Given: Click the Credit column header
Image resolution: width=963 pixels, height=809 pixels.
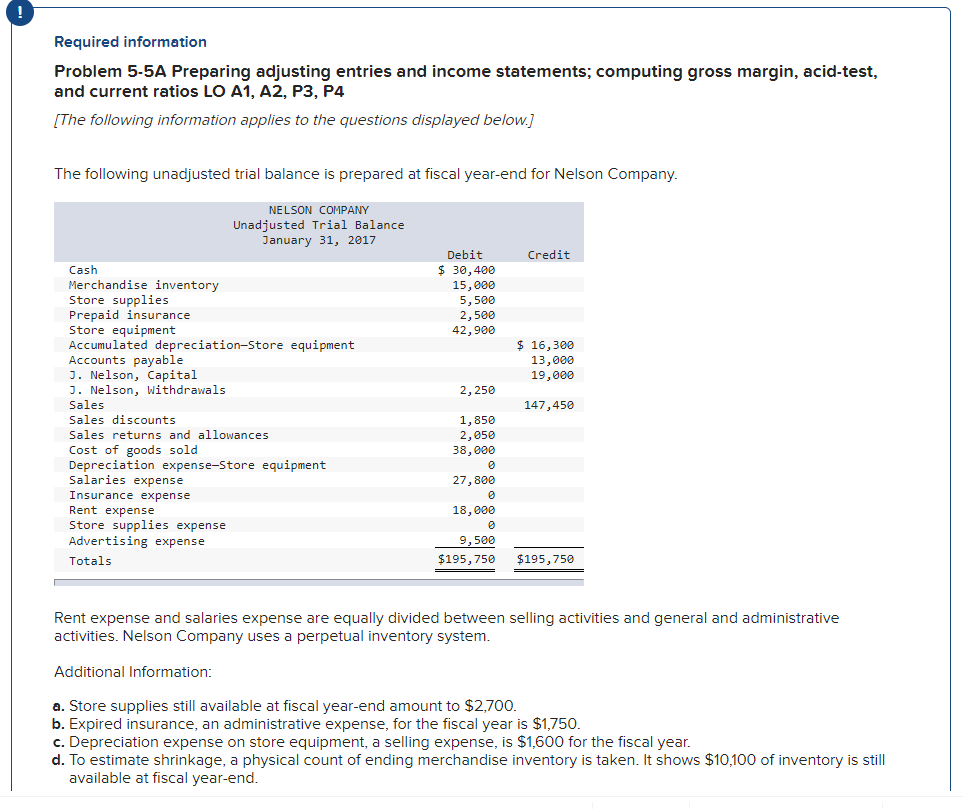Looking at the screenshot, I should (548, 254).
